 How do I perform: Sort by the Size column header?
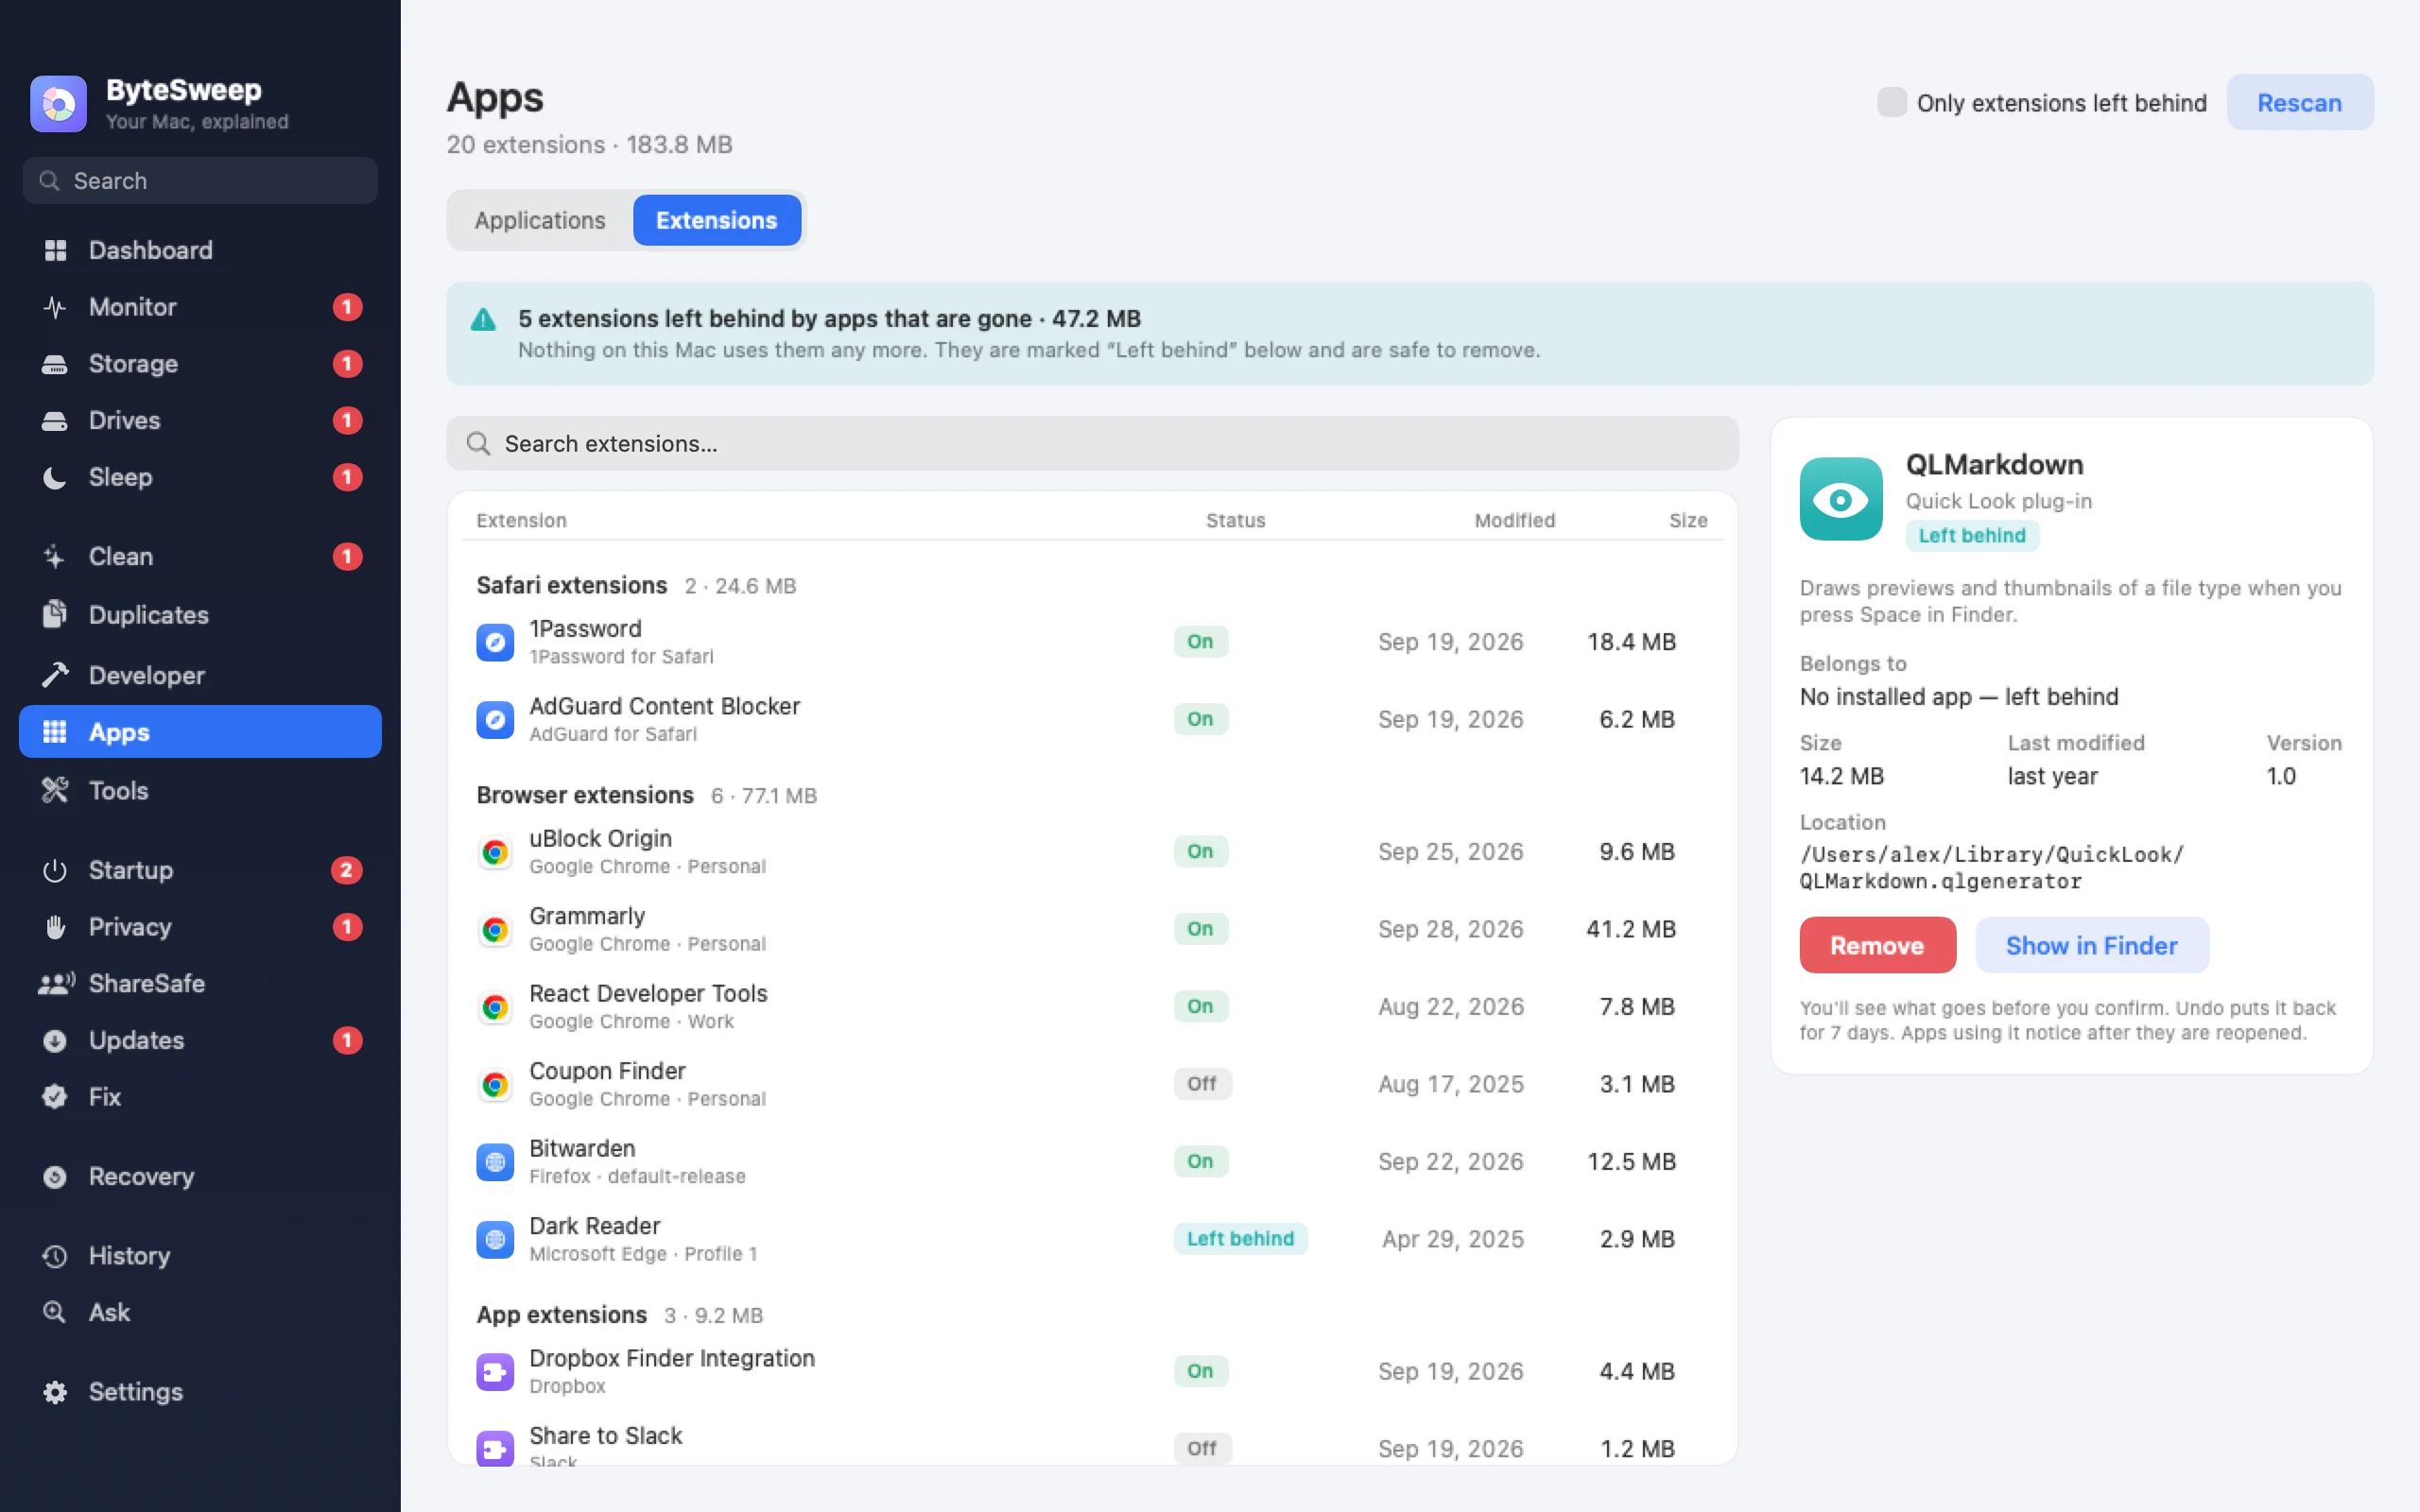click(1687, 520)
